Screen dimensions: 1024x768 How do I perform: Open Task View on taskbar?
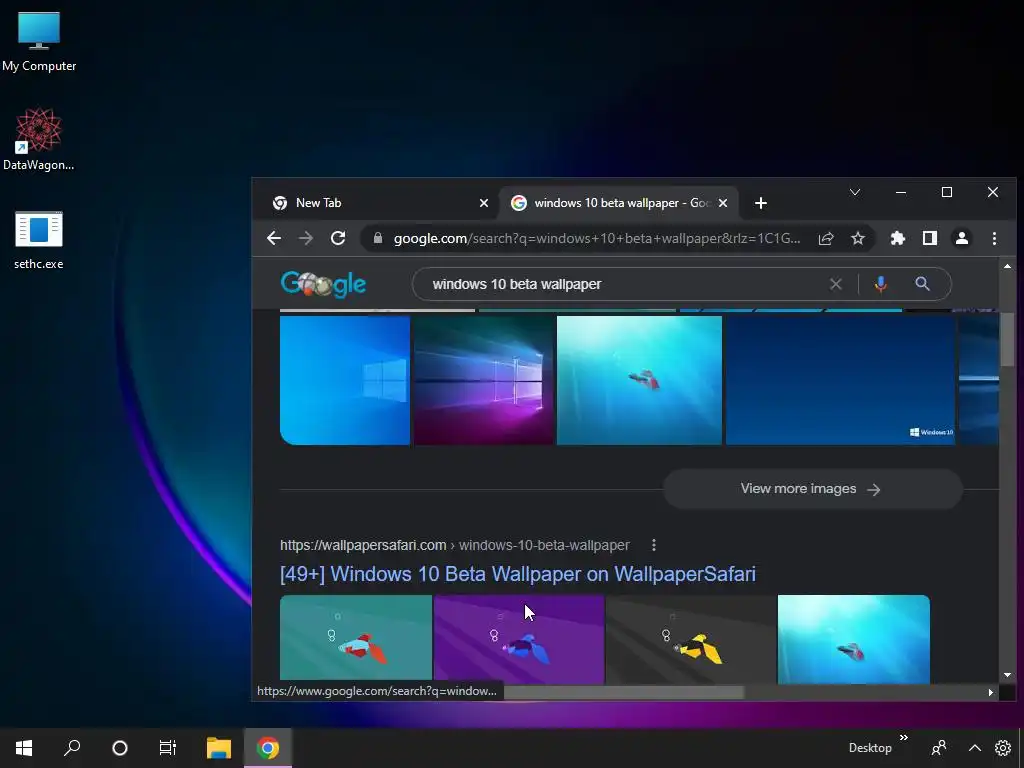click(x=168, y=748)
